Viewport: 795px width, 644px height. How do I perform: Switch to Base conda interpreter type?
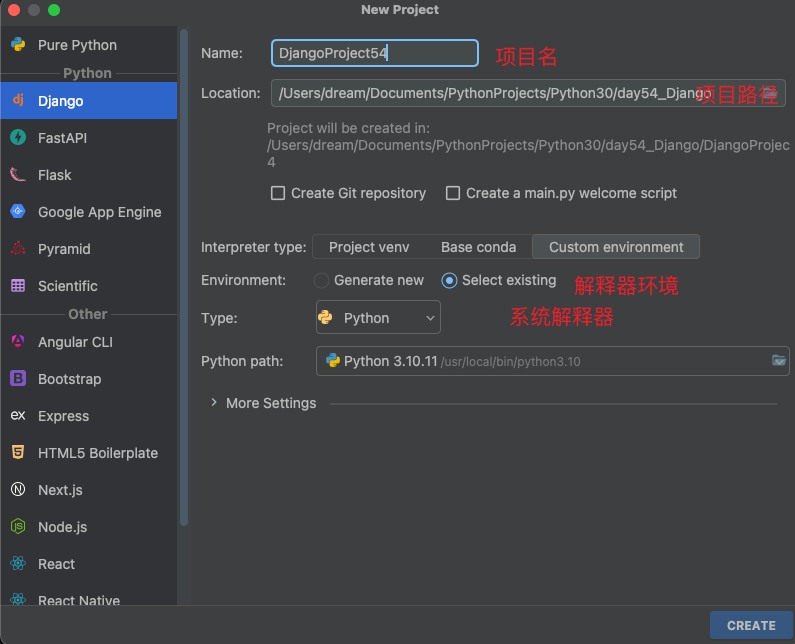pyautogui.click(x=478, y=247)
